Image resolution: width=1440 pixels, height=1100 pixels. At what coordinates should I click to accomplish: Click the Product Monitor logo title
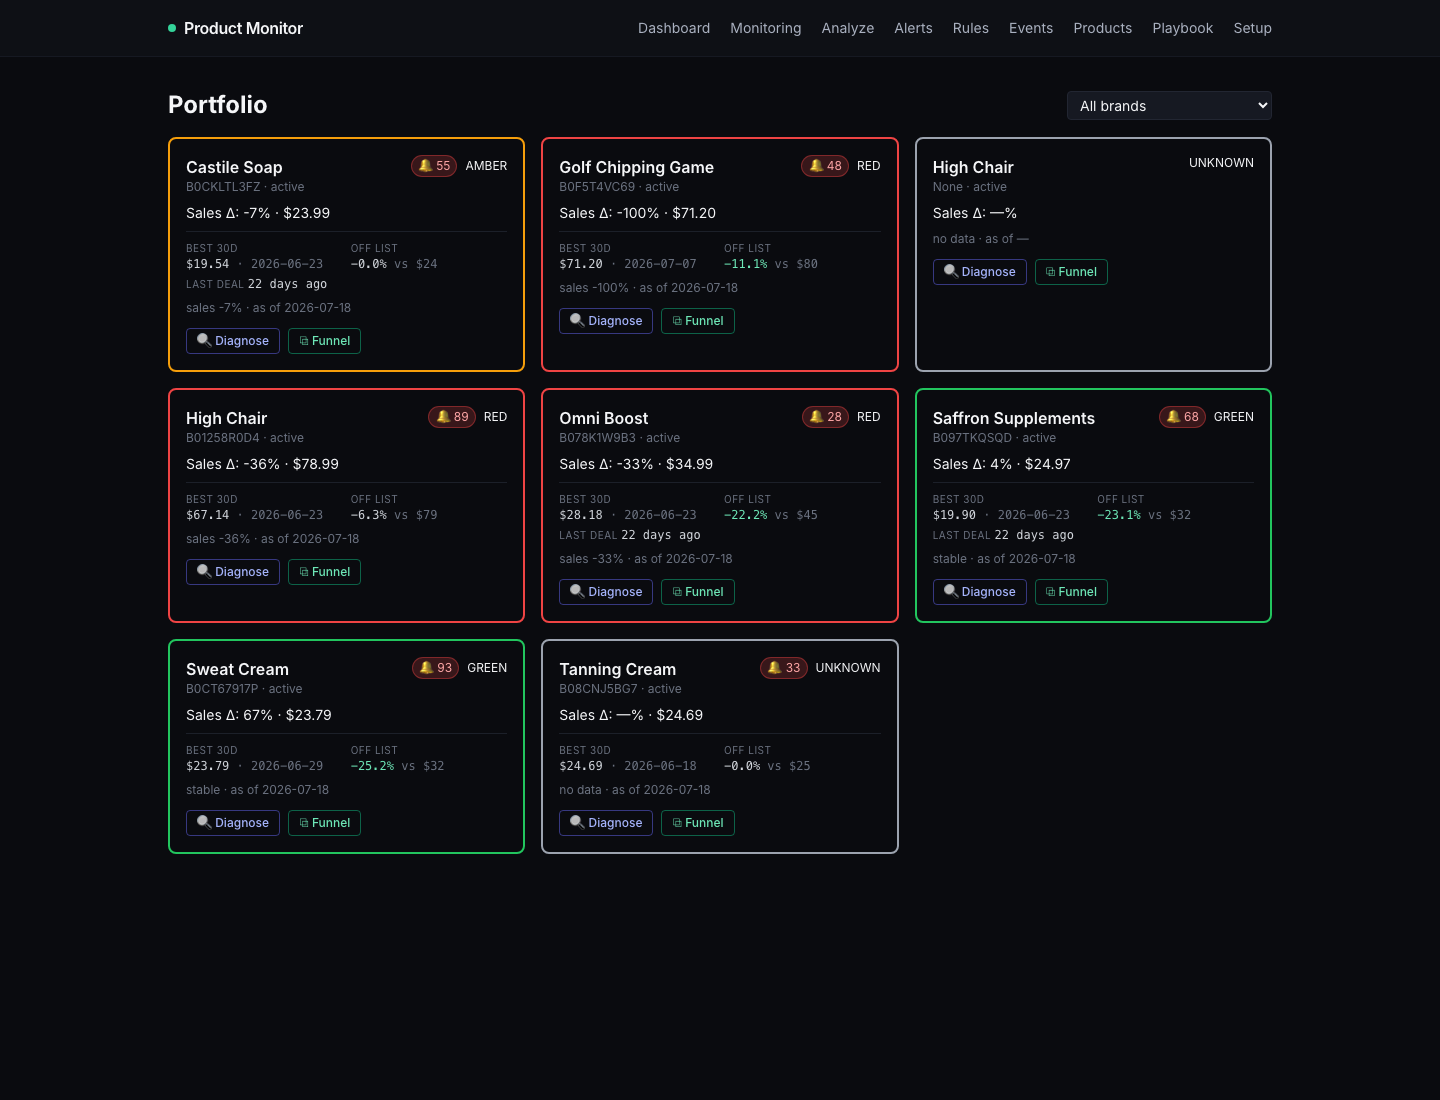[243, 28]
